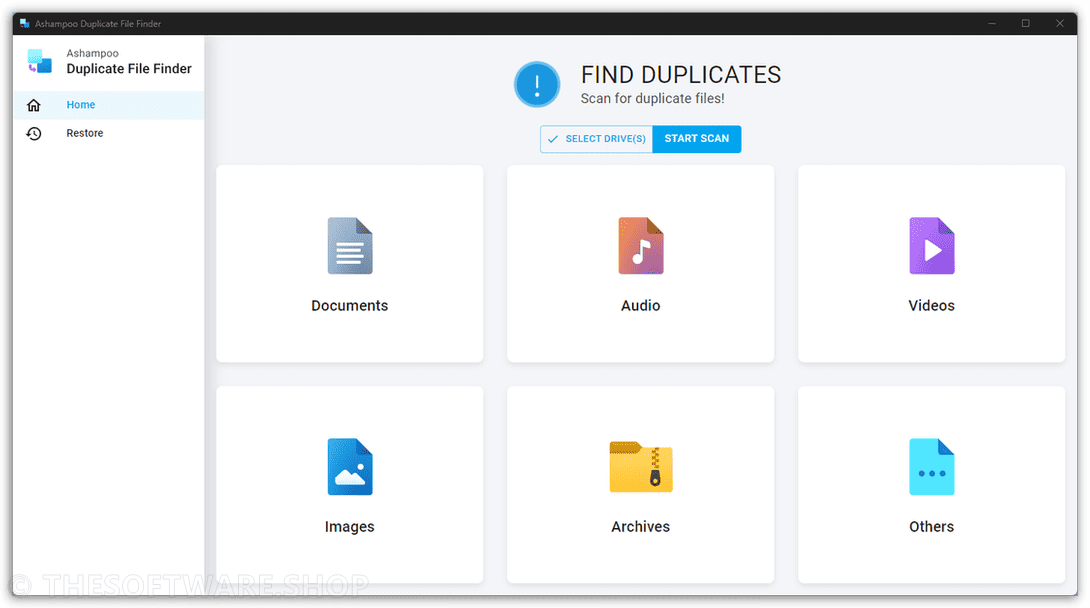Start the scan with Start Scan
The image size is (1090, 608).
697,139
